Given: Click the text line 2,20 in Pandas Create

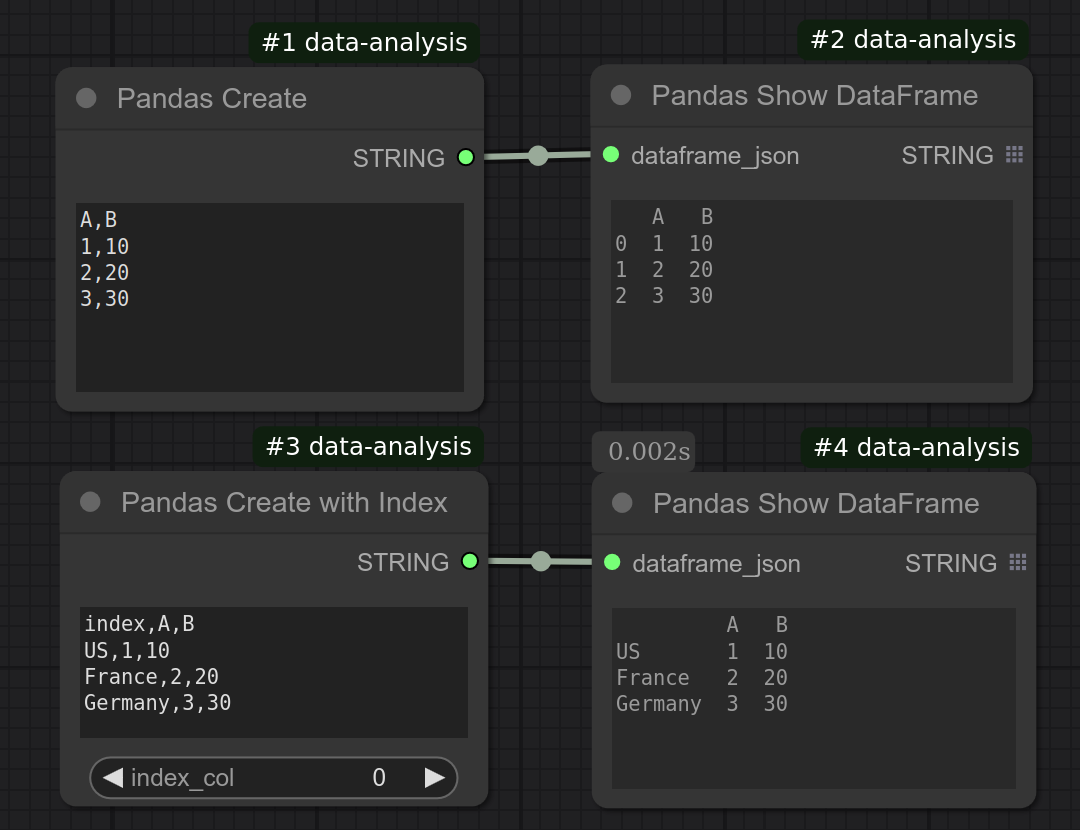Looking at the screenshot, I should tap(105, 272).
